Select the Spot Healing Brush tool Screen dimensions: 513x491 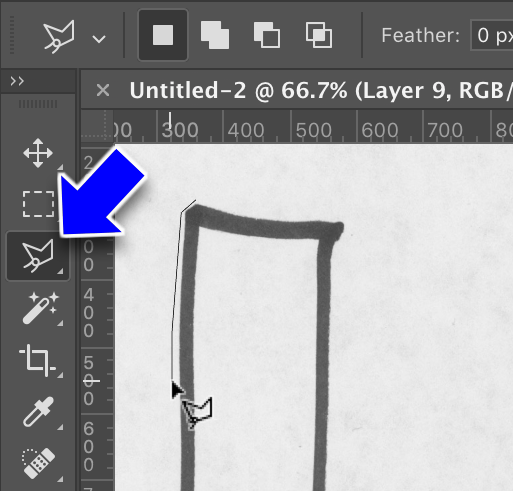[x=39, y=463]
